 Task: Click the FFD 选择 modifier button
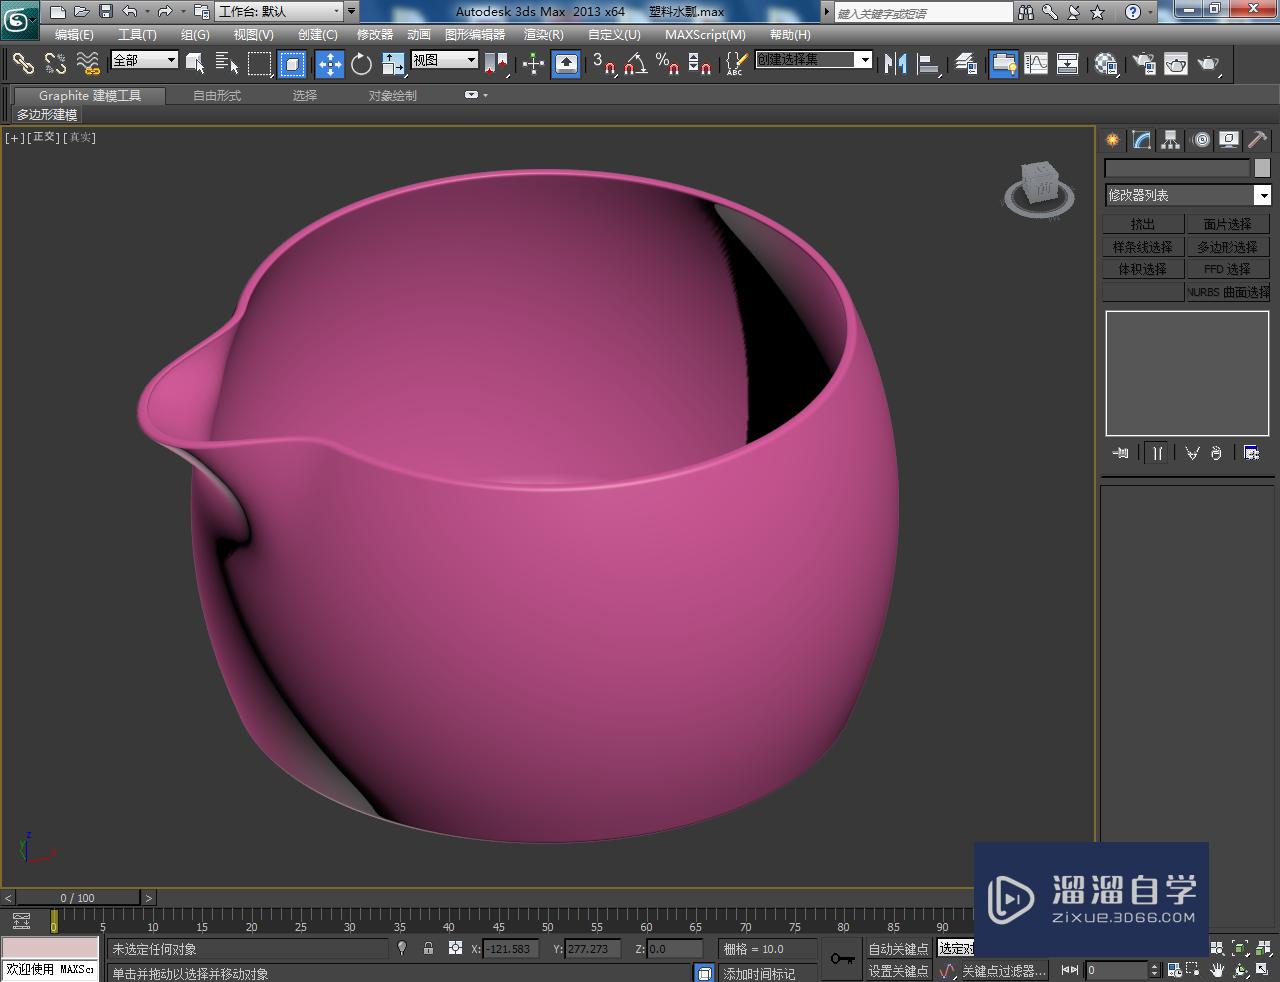[1228, 269]
